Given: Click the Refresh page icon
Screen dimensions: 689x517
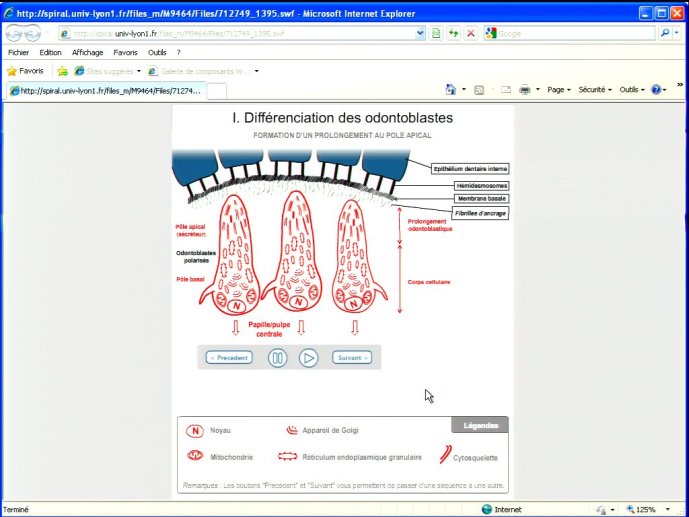Looking at the screenshot, I should point(453,33).
